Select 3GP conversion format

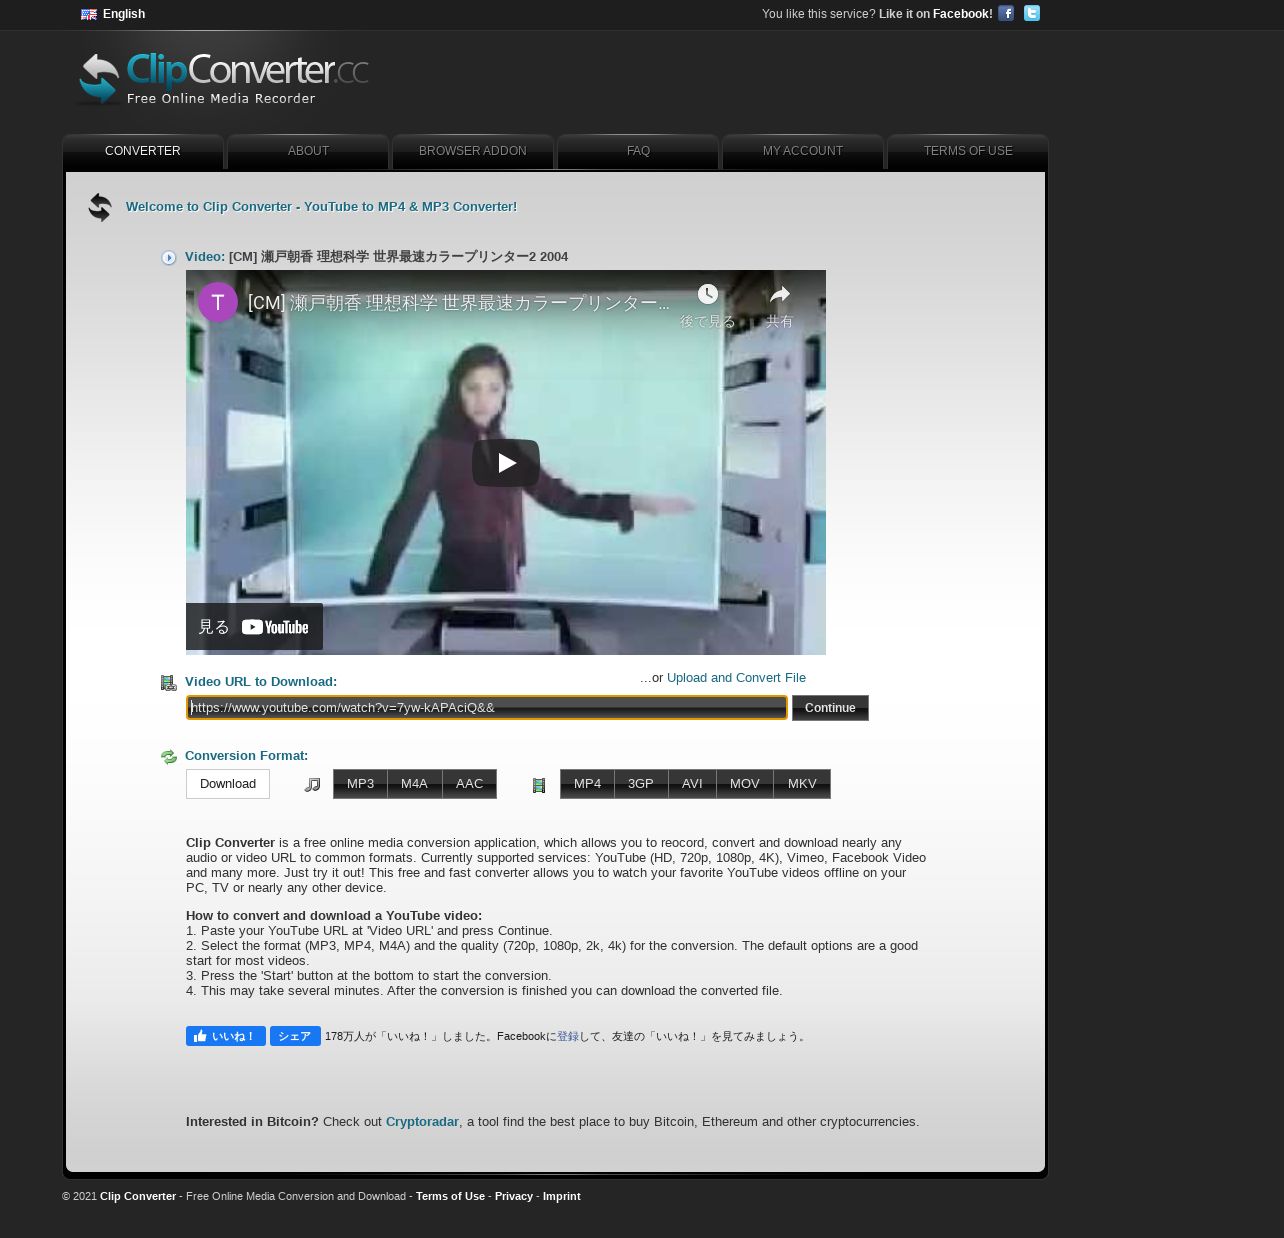641,784
